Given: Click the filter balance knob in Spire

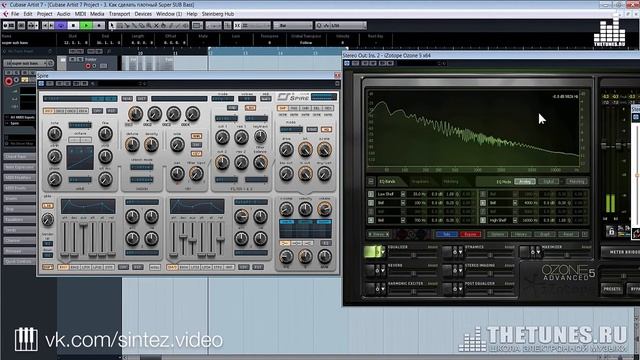Looking at the screenshot, I should (260, 162).
